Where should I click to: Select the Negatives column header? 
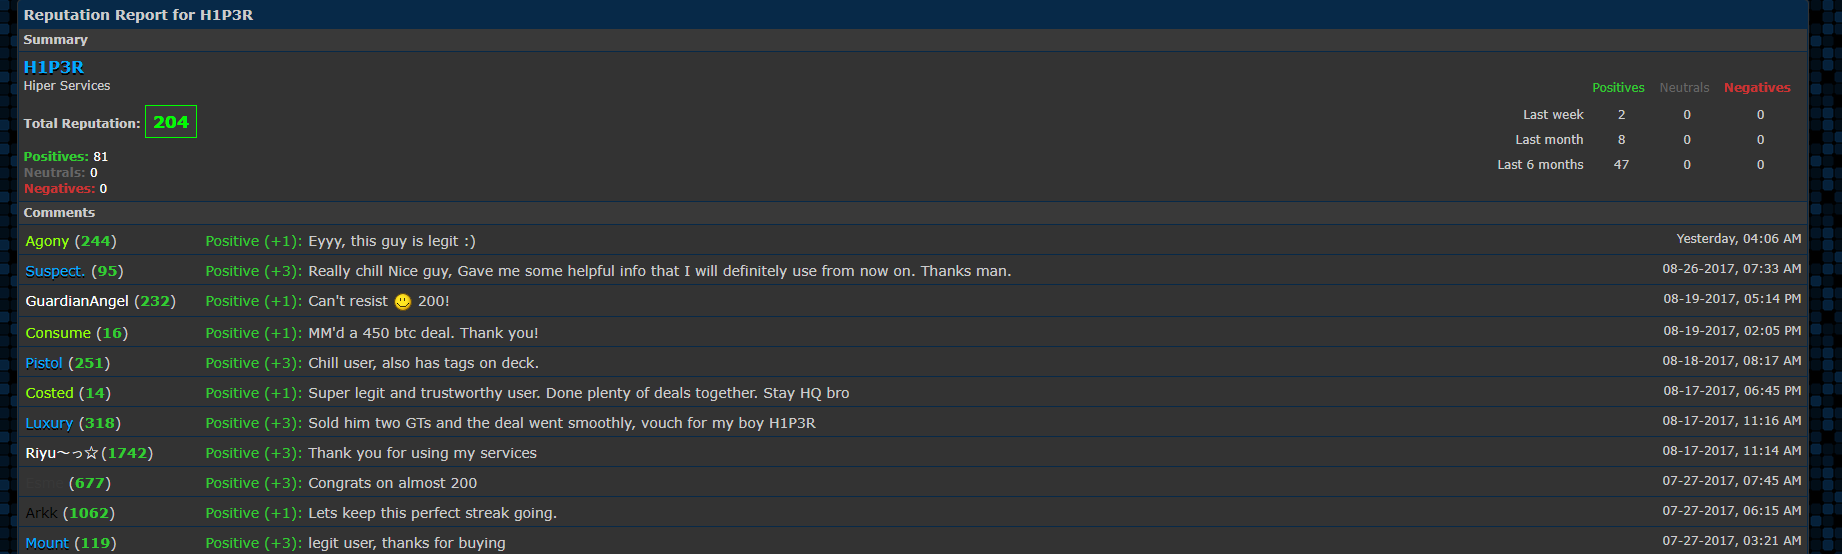point(1757,88)
